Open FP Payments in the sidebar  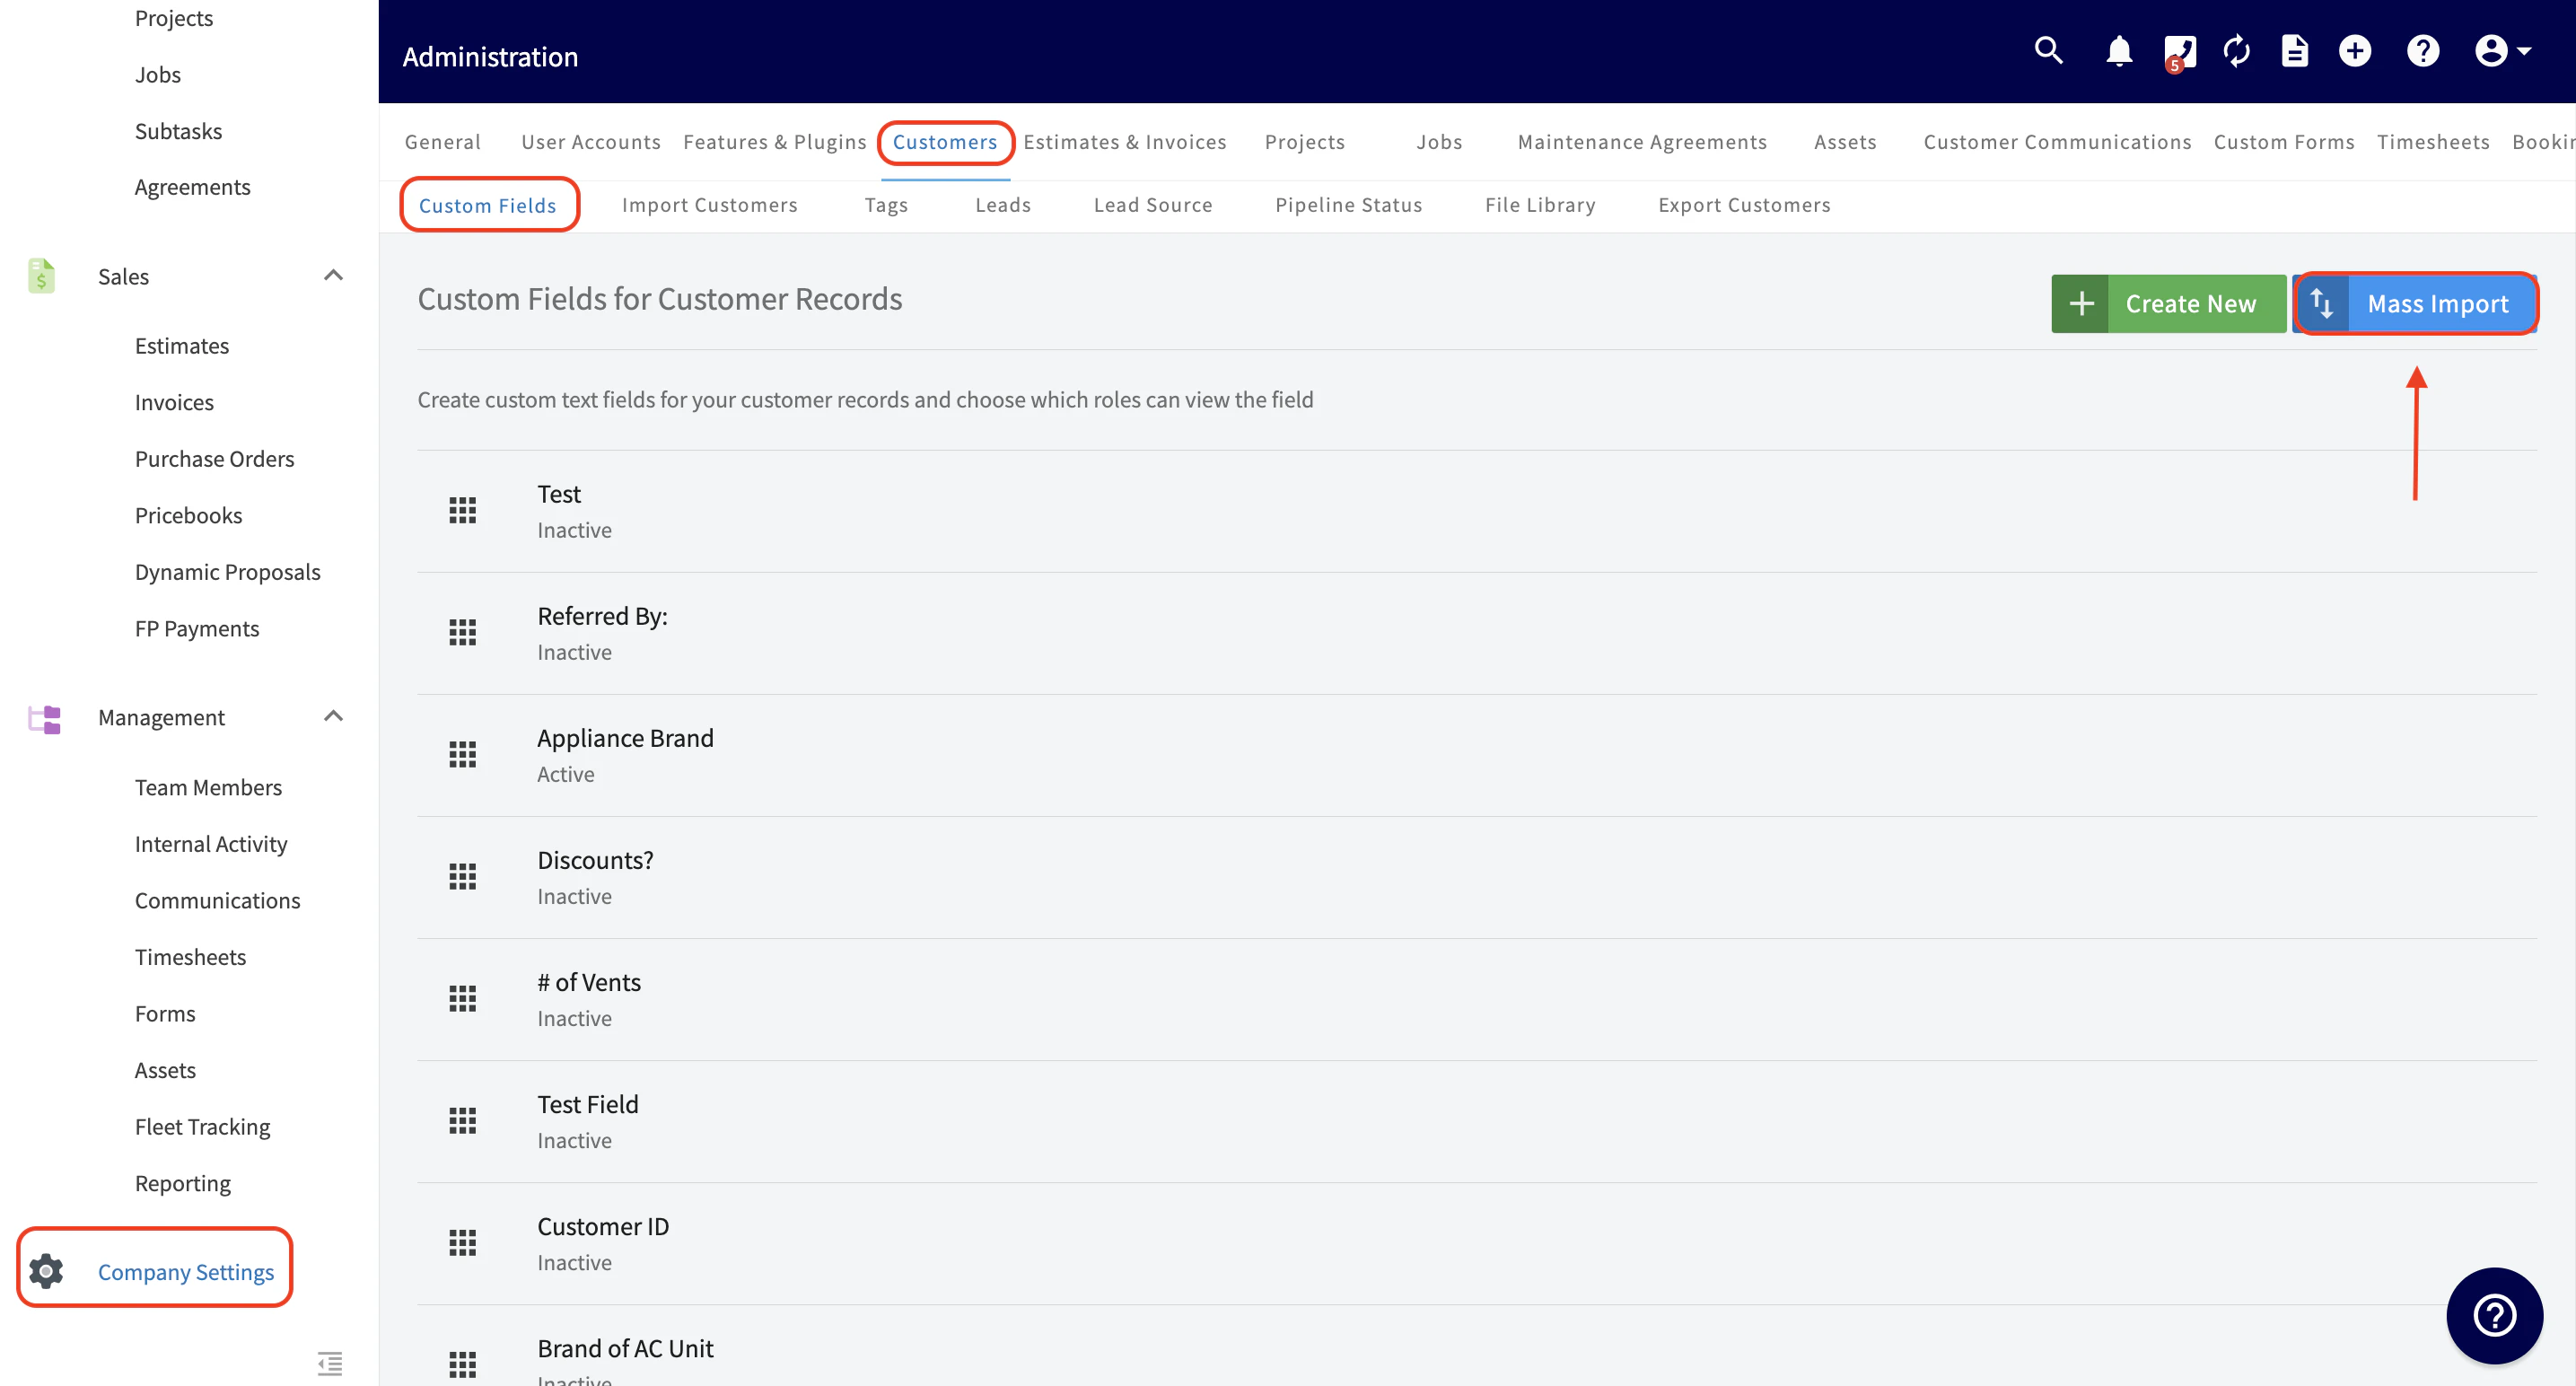point(197,628)
